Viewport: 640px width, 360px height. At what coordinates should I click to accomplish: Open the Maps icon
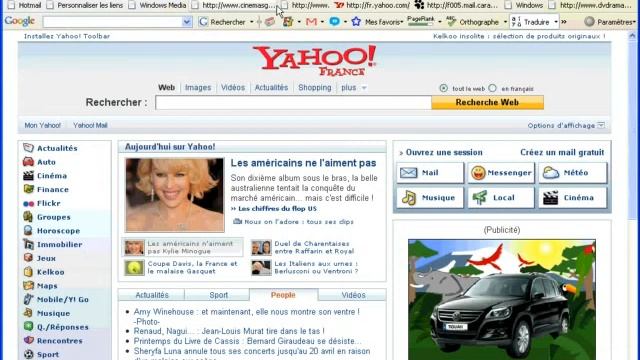pos(28,286)
